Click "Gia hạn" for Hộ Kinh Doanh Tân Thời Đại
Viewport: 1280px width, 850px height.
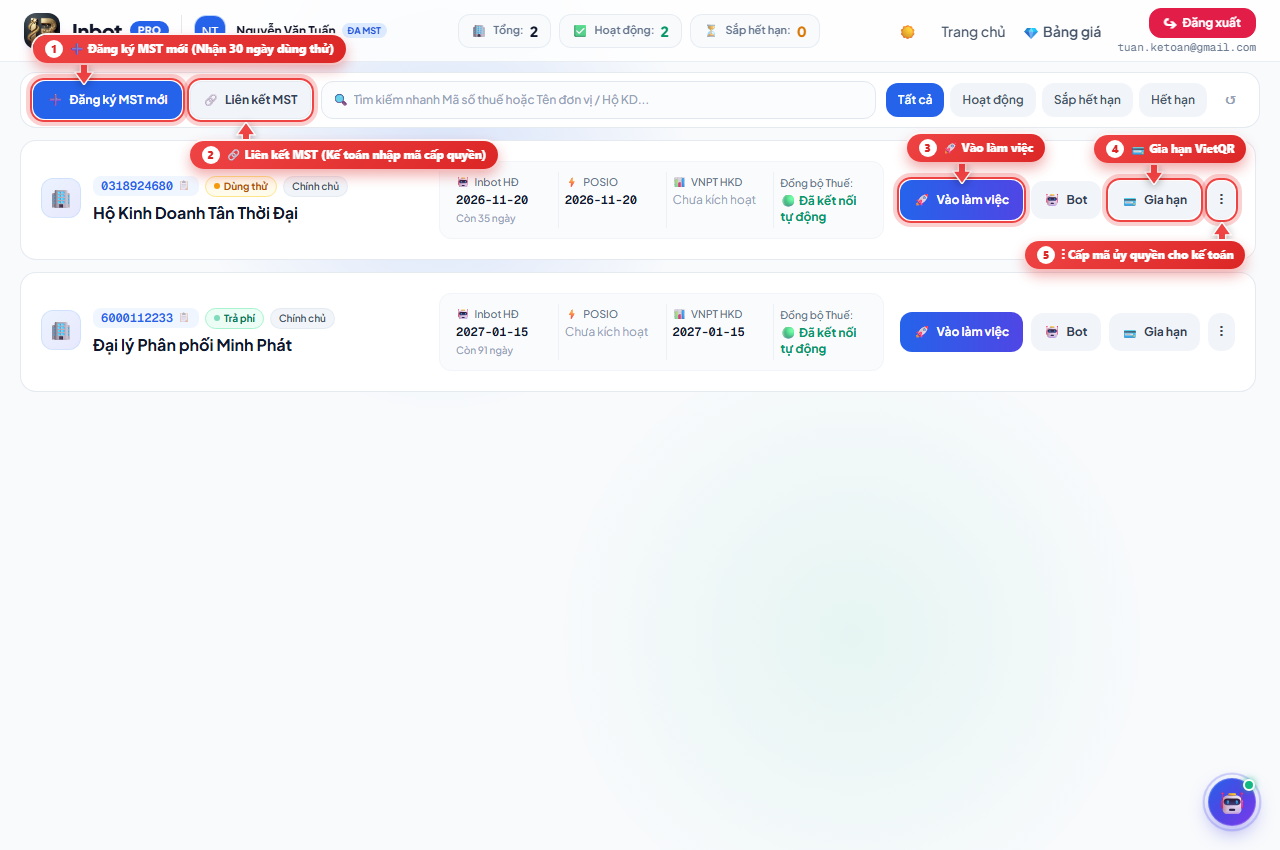point(1154,200)
